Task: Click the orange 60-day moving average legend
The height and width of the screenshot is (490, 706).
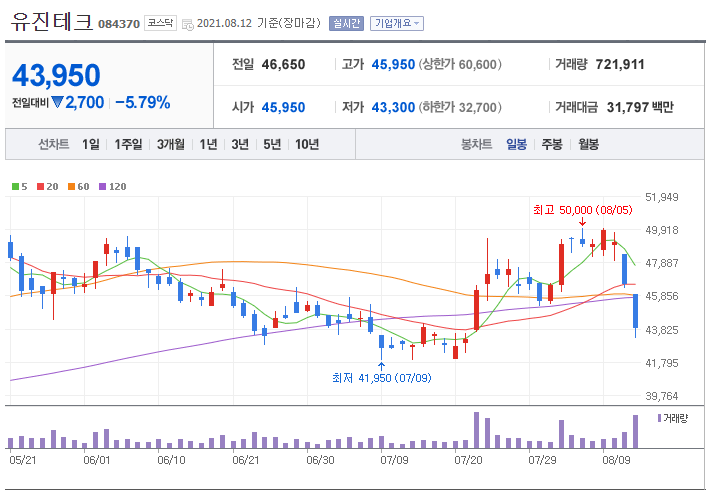Action: [x=79, y=186]
